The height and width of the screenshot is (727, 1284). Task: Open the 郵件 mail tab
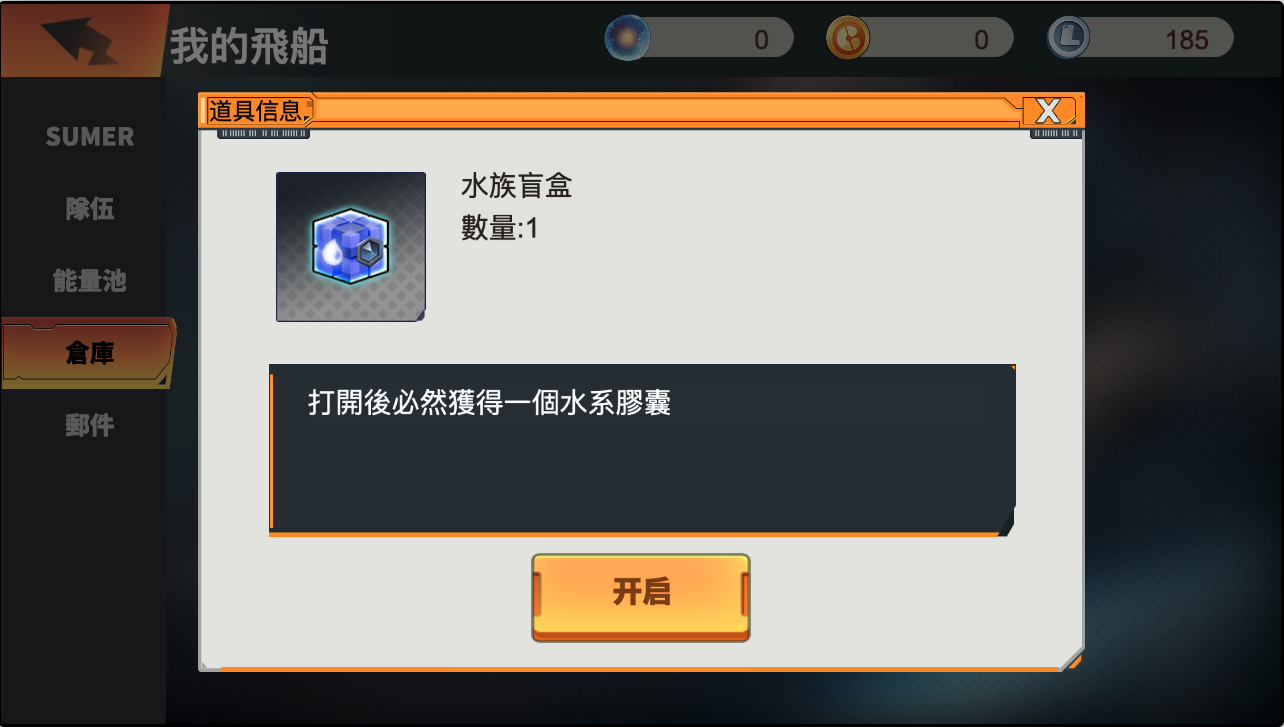(x=89, y=425)
